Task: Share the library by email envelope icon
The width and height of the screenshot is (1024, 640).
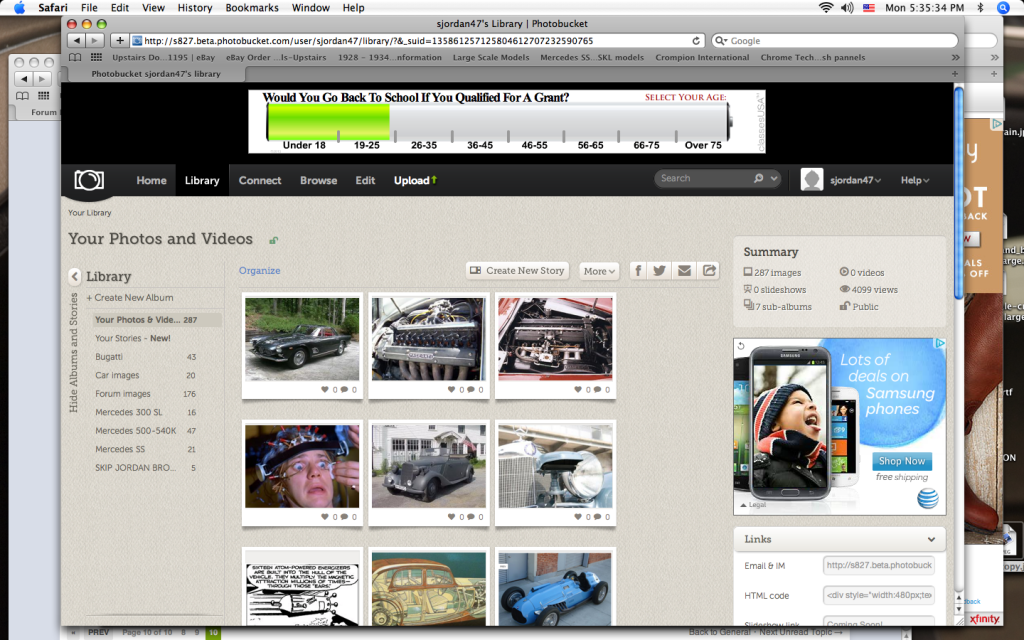Action: tap(684, 270)
